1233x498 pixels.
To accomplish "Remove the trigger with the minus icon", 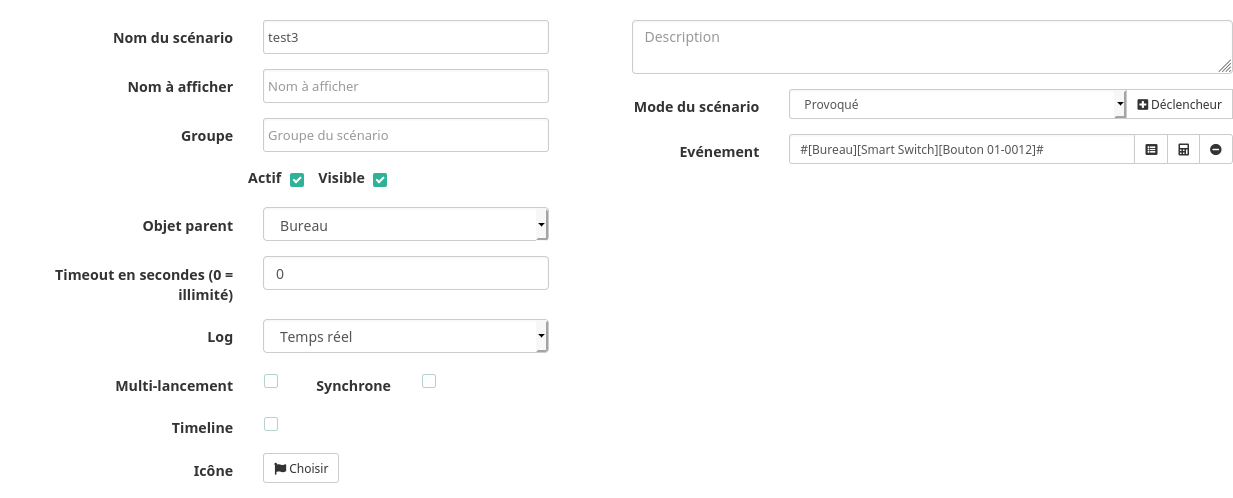I will pos(1216,149).
